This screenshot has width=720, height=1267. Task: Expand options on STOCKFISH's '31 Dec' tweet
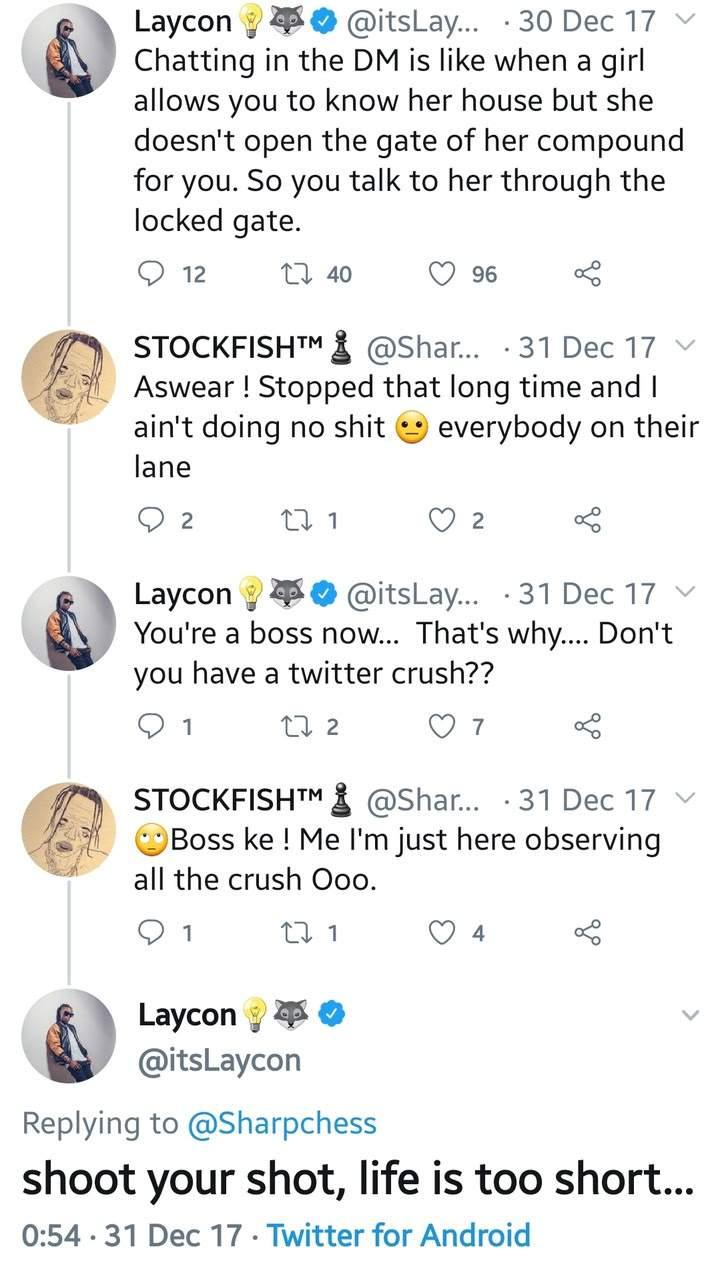pyautogui.click(x=684, y=345)
